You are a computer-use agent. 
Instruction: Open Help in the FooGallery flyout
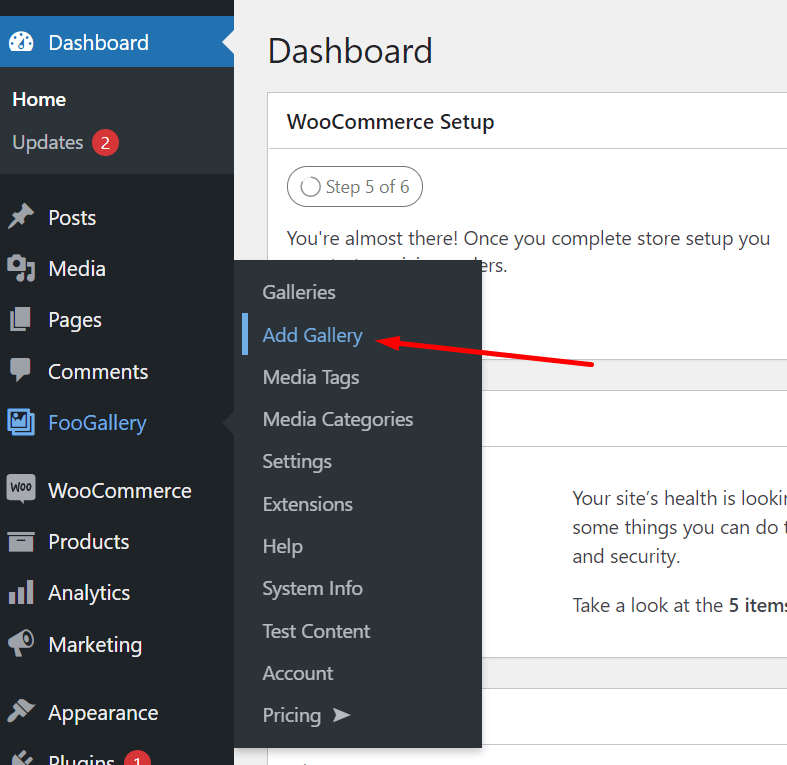click(x=283, y=546)
